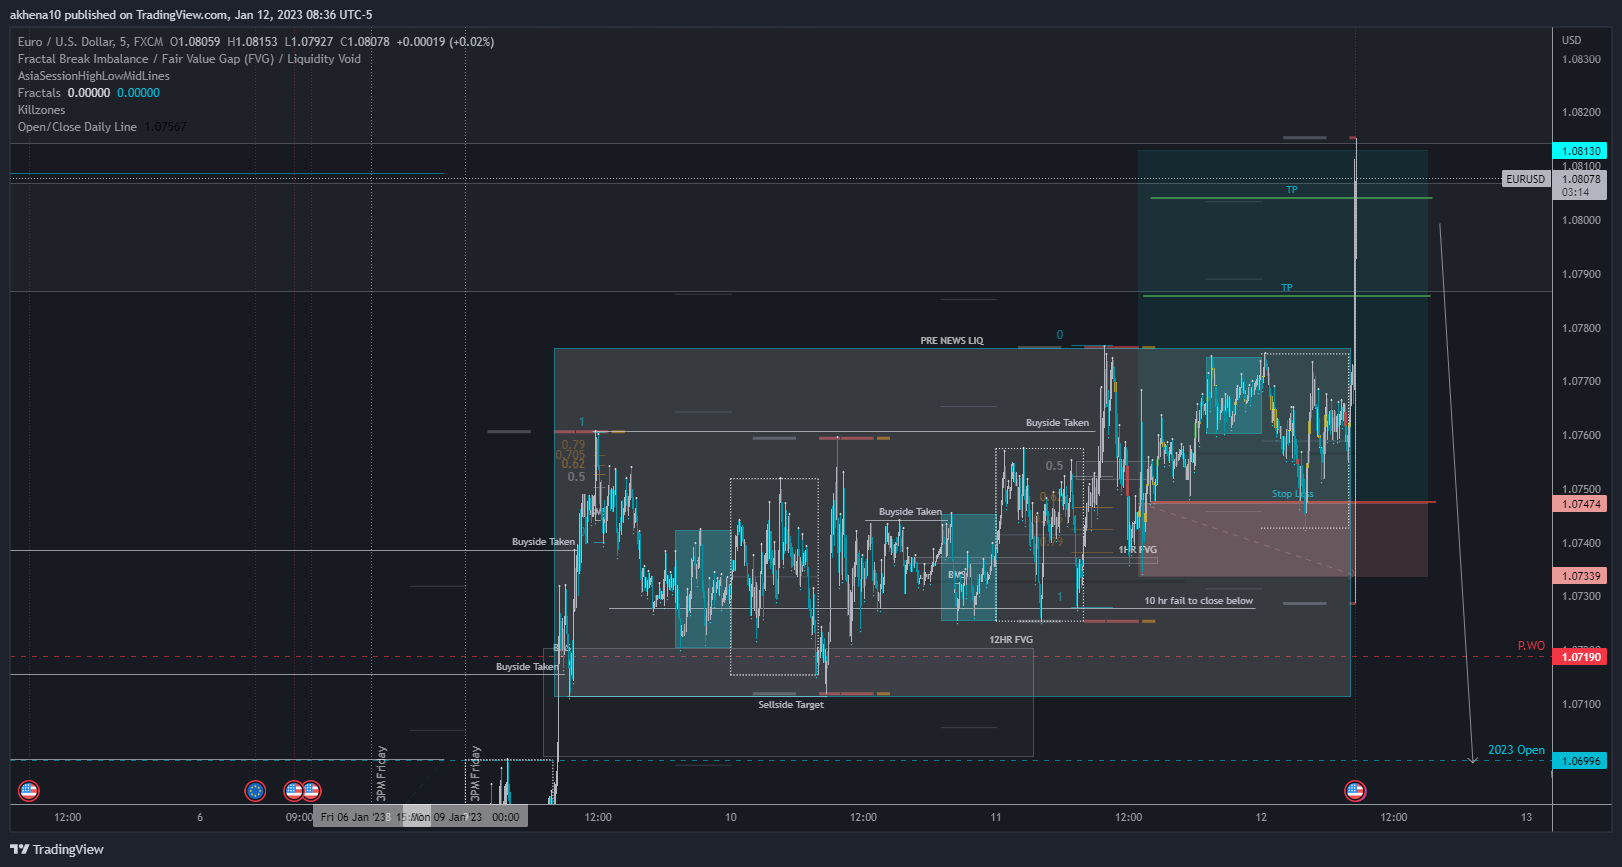The width and height of the screenshot is (1622, 867).
Task: Select the AsiaSessionHighLowMidLines indicator legend
Action: [94, 76]
